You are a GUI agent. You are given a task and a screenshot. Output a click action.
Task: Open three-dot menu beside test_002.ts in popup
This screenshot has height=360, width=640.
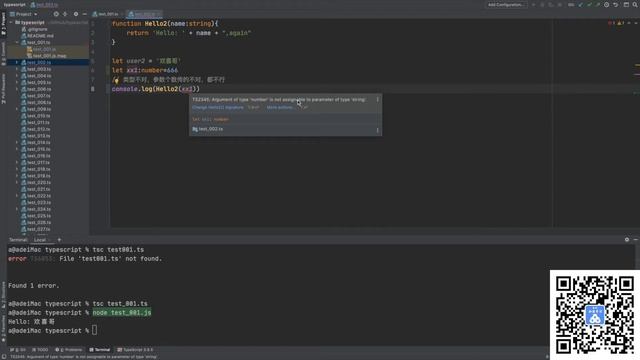(378, 131)
